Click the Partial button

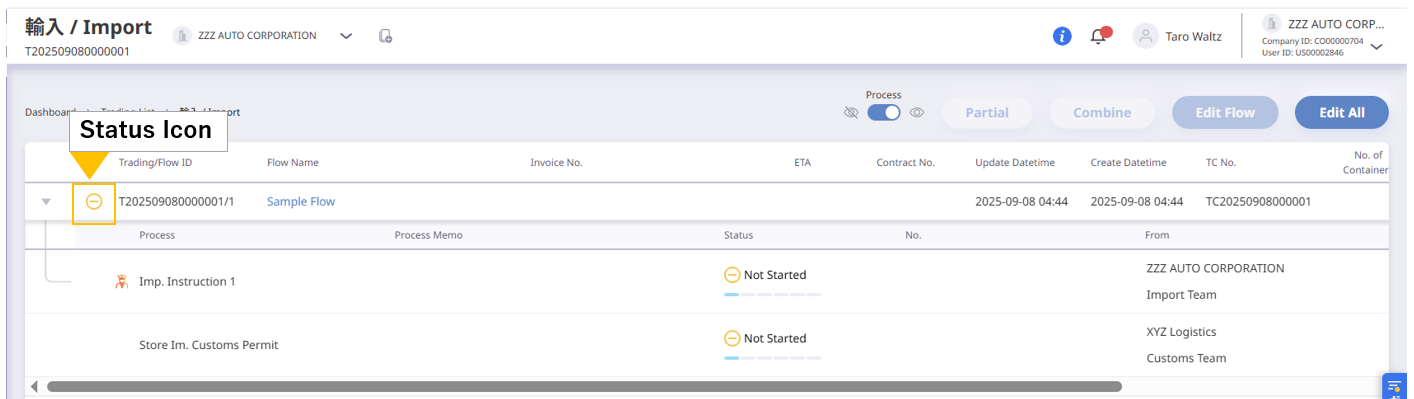[x=987, y=113]
